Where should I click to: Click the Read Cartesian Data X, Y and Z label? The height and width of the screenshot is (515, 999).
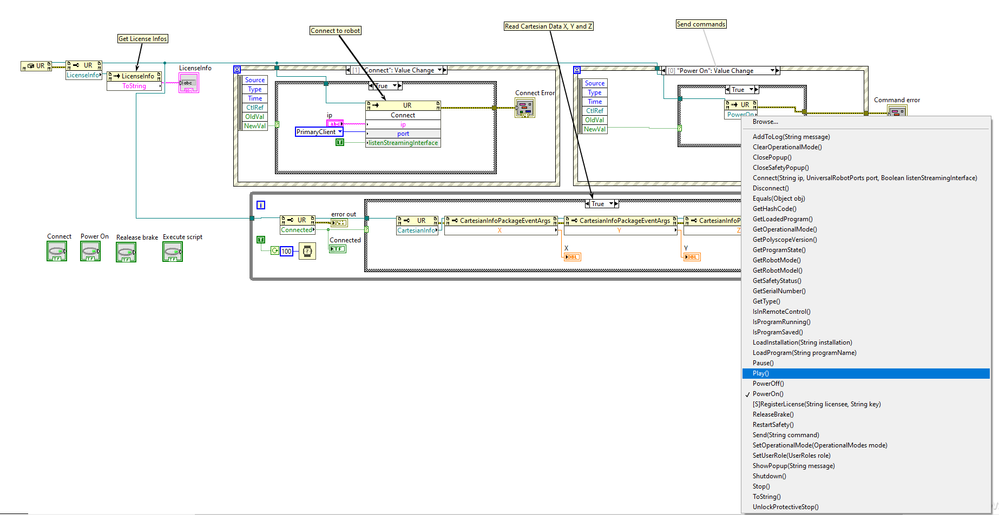pyautogui.click(x=549, y=26)
